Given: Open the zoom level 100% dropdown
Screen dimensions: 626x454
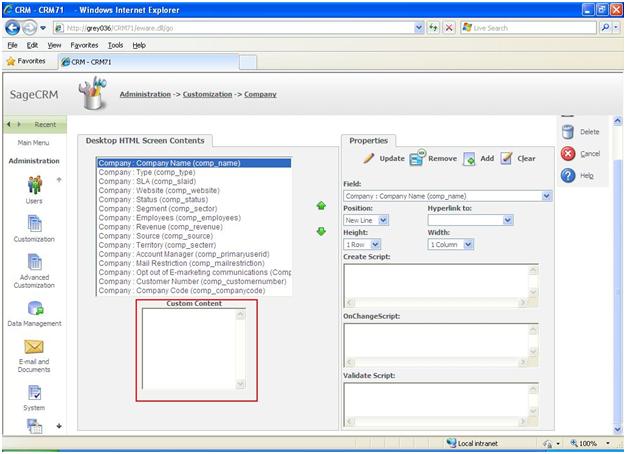Looking at the screenshot, I should coord(608,443).
